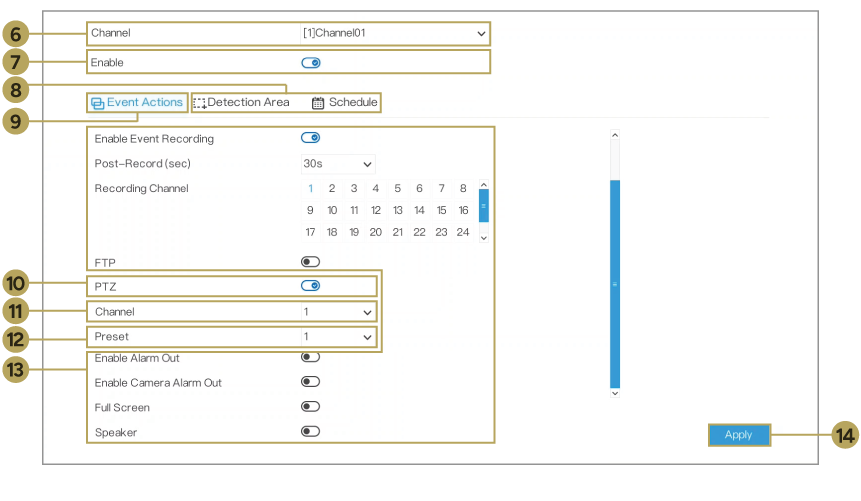861x501 pixels.
Task: Select recording channel 8
Action: pos(463,188)
